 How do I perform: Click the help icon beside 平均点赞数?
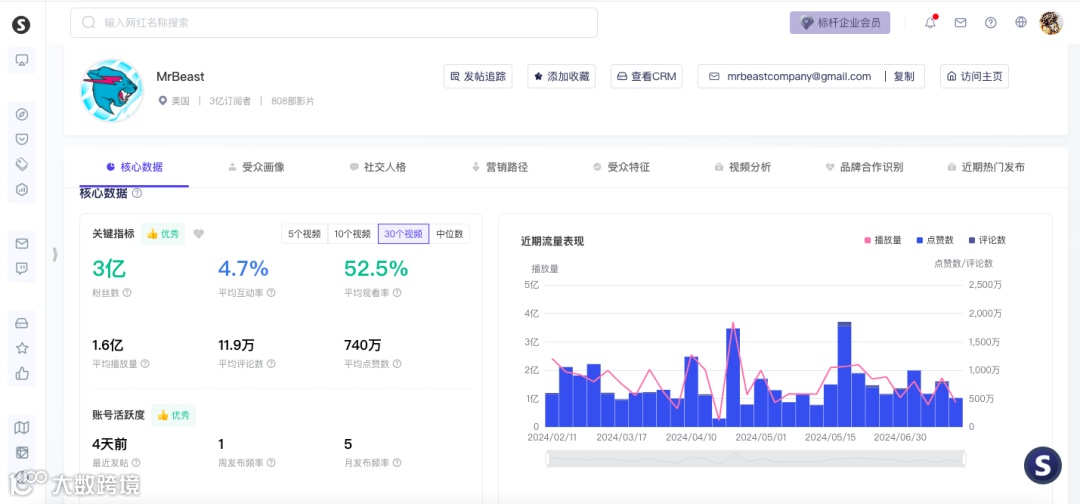pyautogui.click(x=397, y=364)
